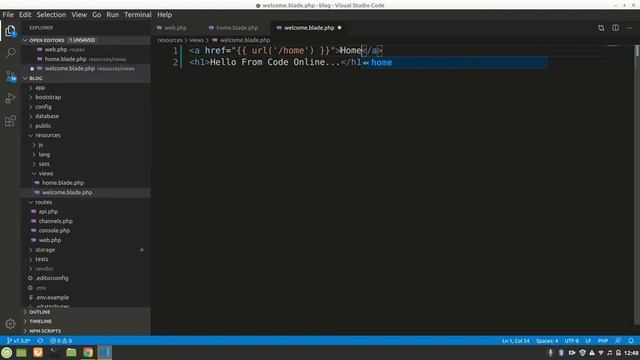Open the Explorer view in activity bar
The height and width of the screenshot is (360, 640).
point(10,31)
